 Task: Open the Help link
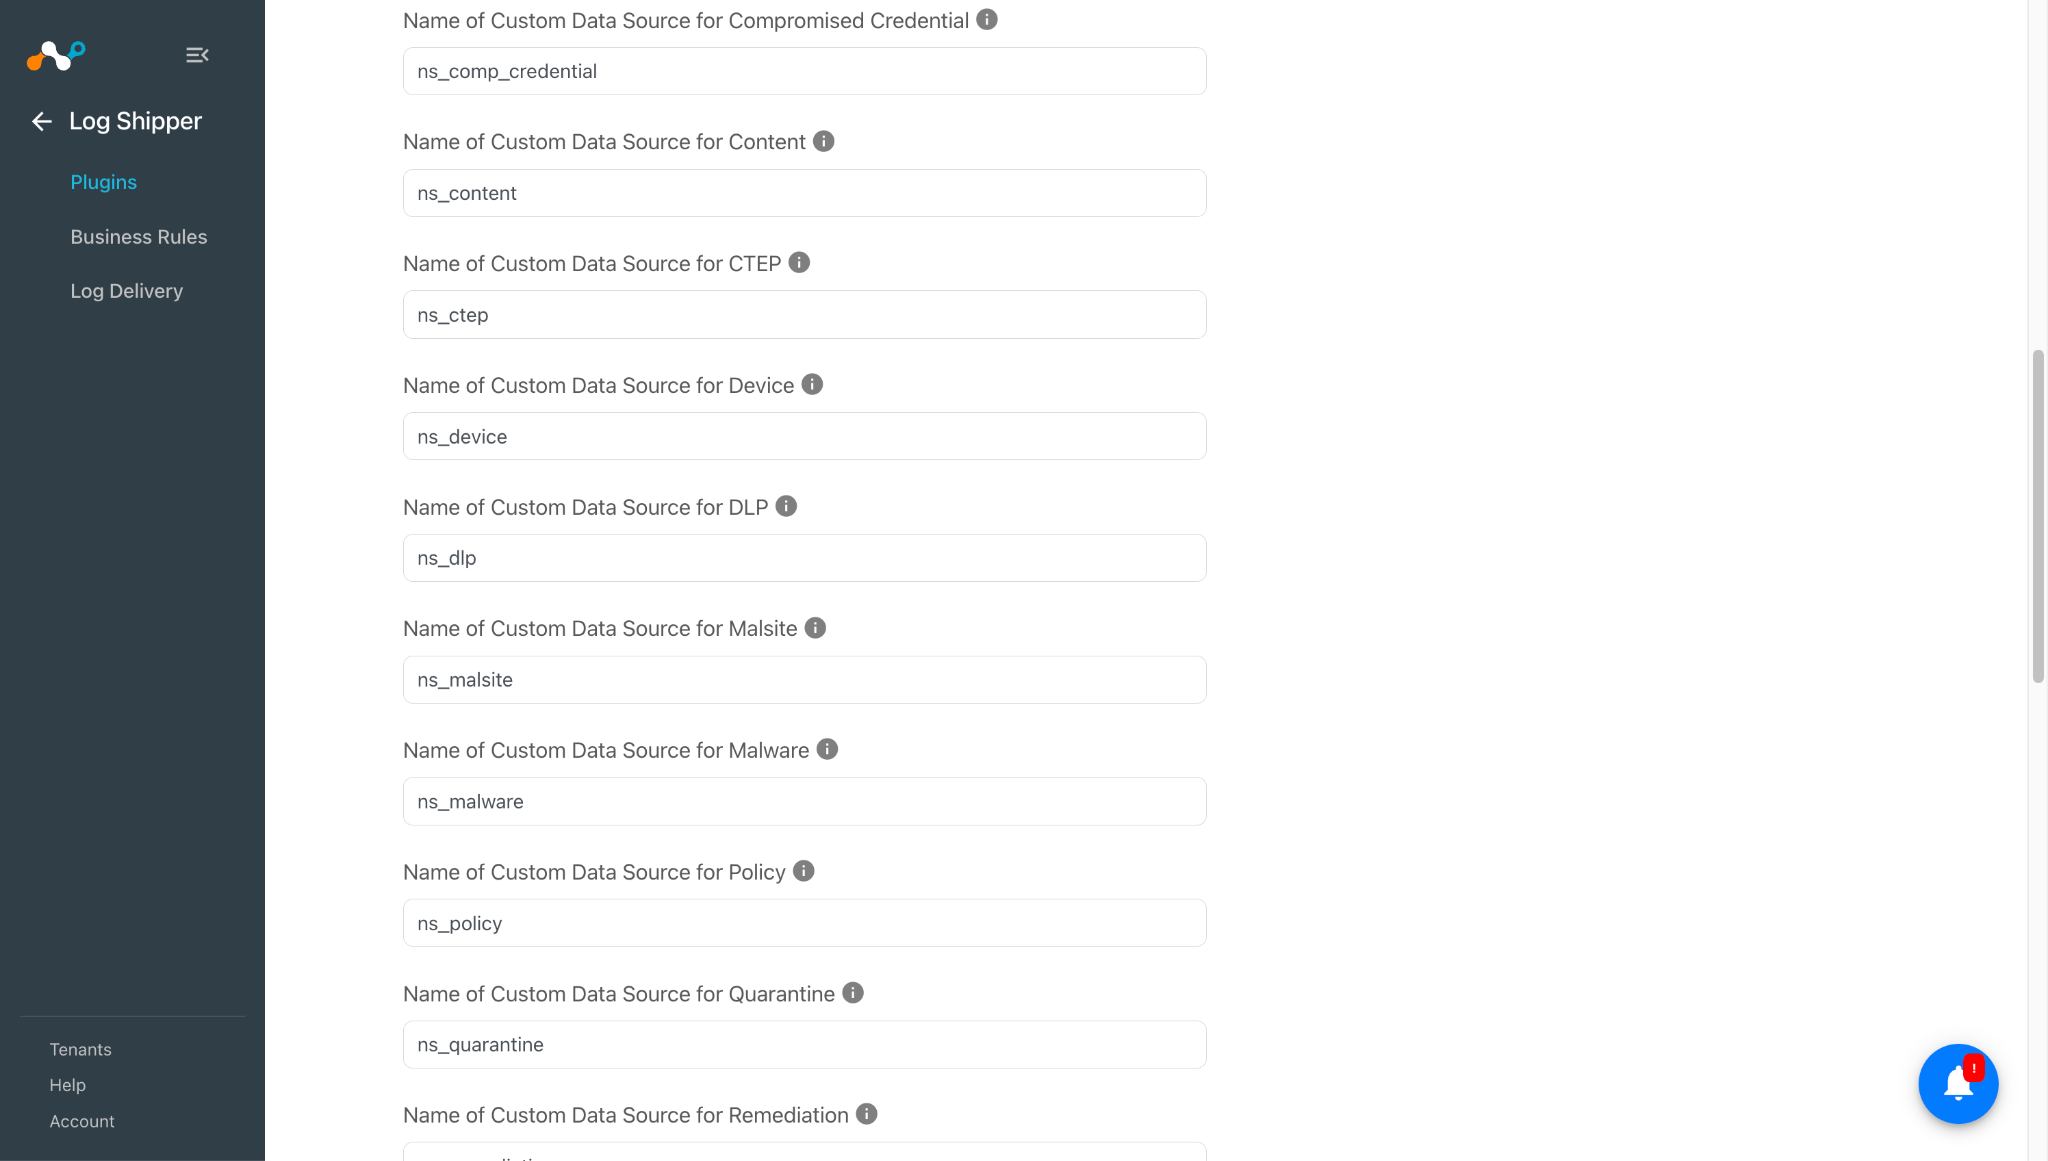pos(67,1085)
